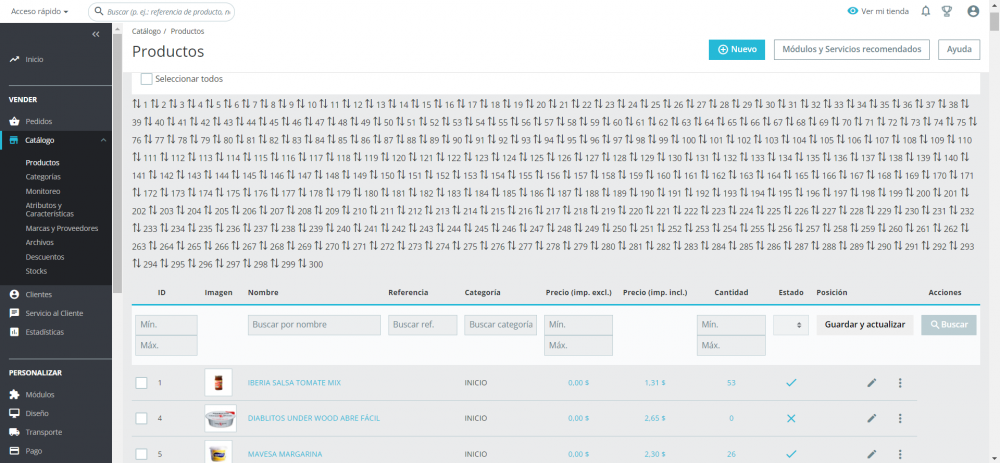Click the Ayuda button
The height and width of the screenshot is (463, 1000).
tap(959, 50)
